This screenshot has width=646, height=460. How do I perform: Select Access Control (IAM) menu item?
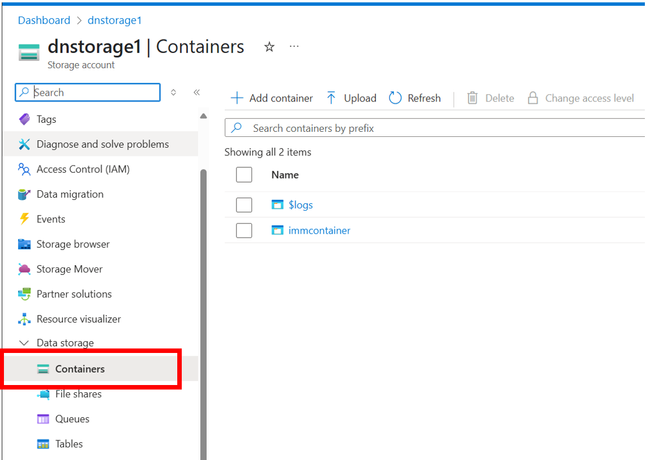[101, 169]
